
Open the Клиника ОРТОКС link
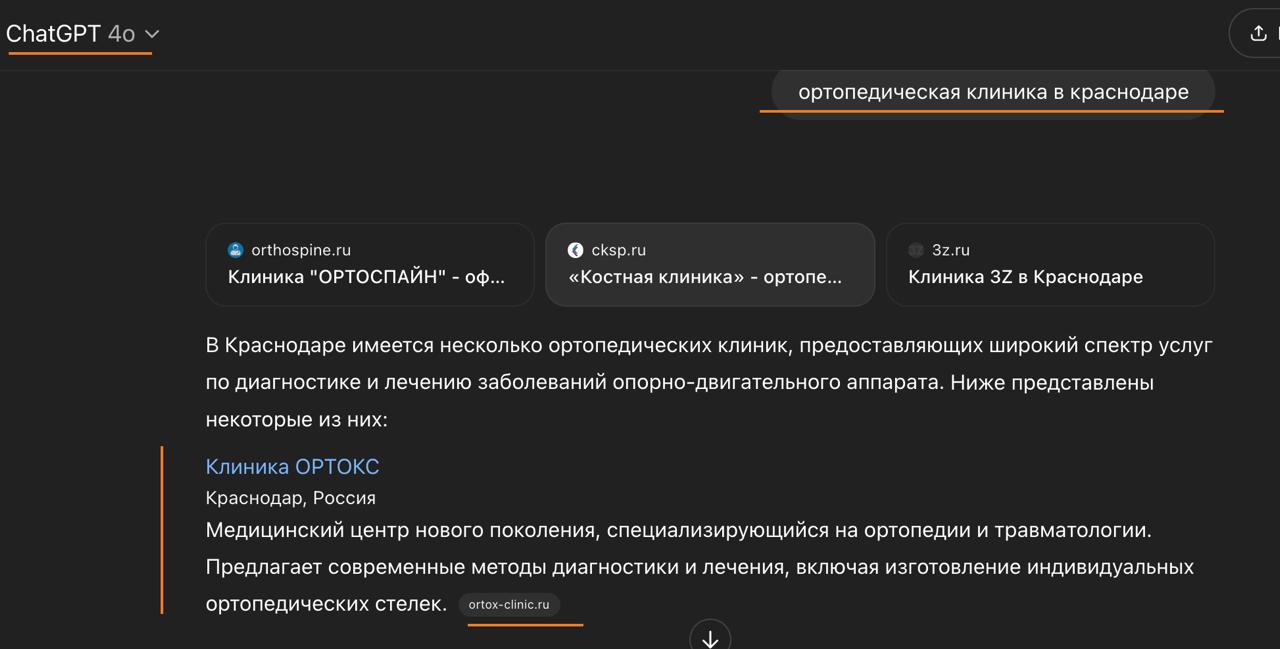(292, 466)
